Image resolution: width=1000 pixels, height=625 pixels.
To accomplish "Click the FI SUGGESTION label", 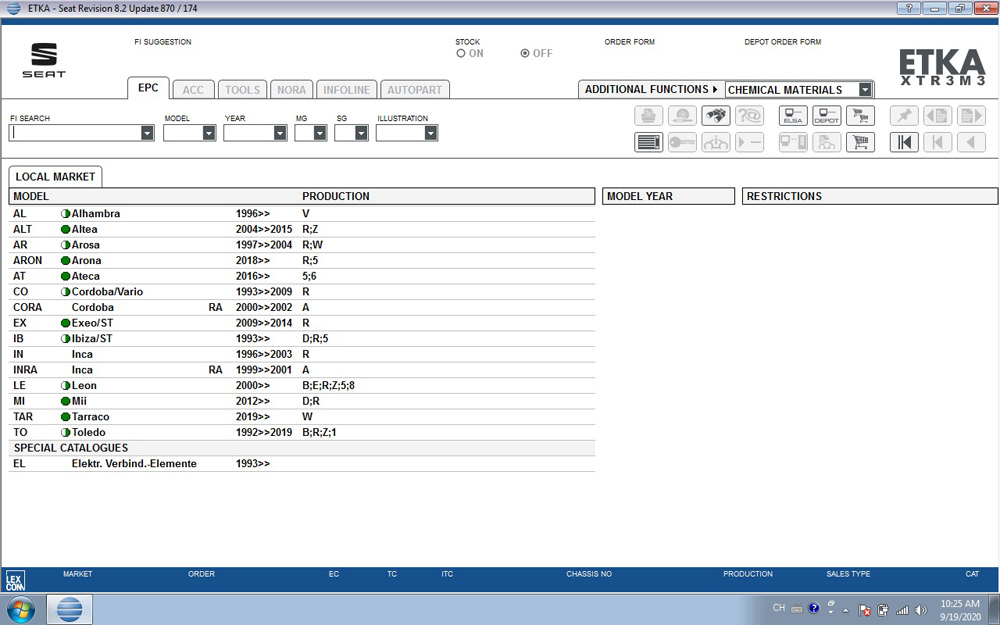I will pyautogui.click(x=163, y=42).
